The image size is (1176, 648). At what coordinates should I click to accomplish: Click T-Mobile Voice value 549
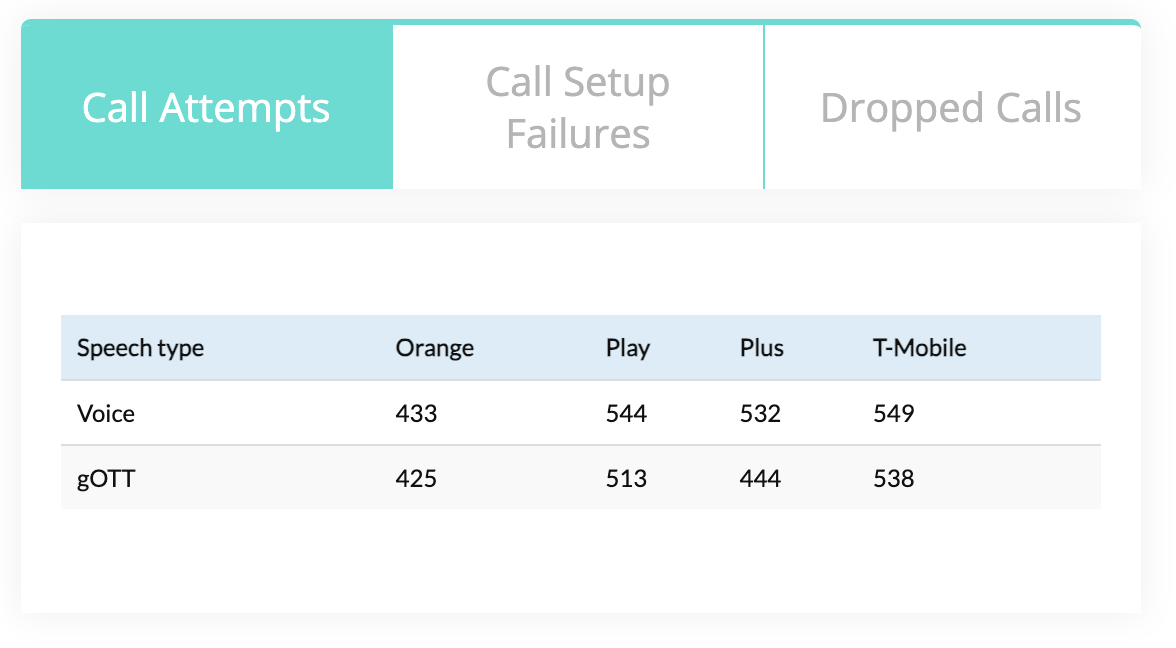pos(894,413)
